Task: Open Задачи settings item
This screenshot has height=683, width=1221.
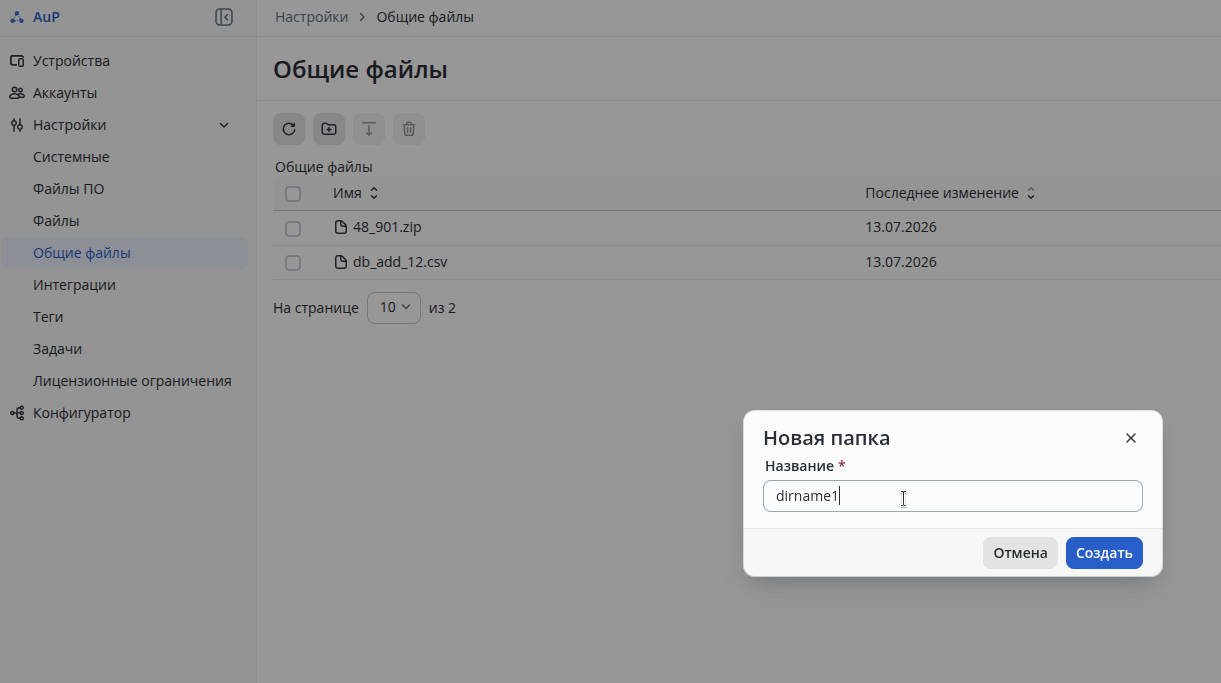Action: 57,349
